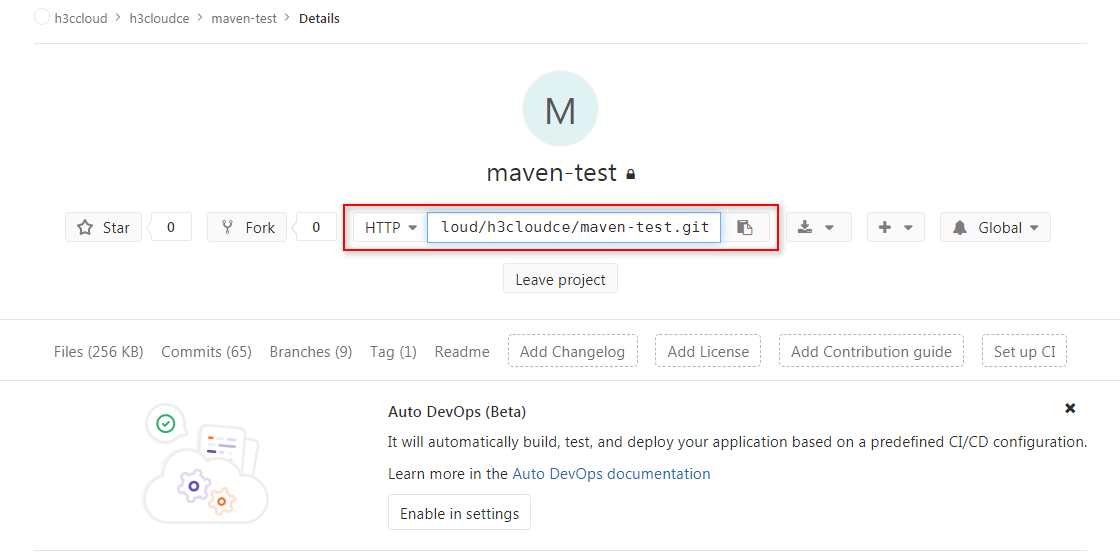
Task: Dismiss the Auto DevOps banner
Action: [x=1070, y=408]
